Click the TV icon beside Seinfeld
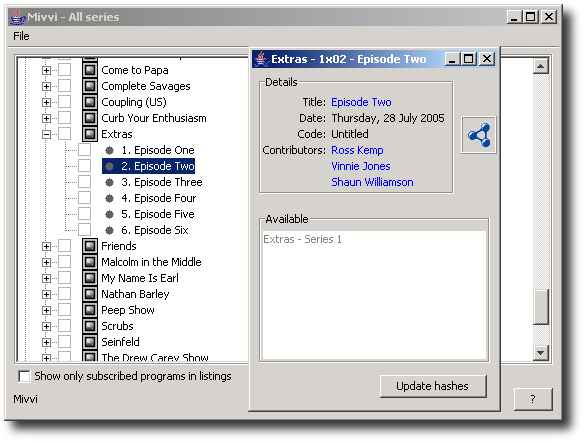Screen dimensions: 583x441 (x=90, y=342)
